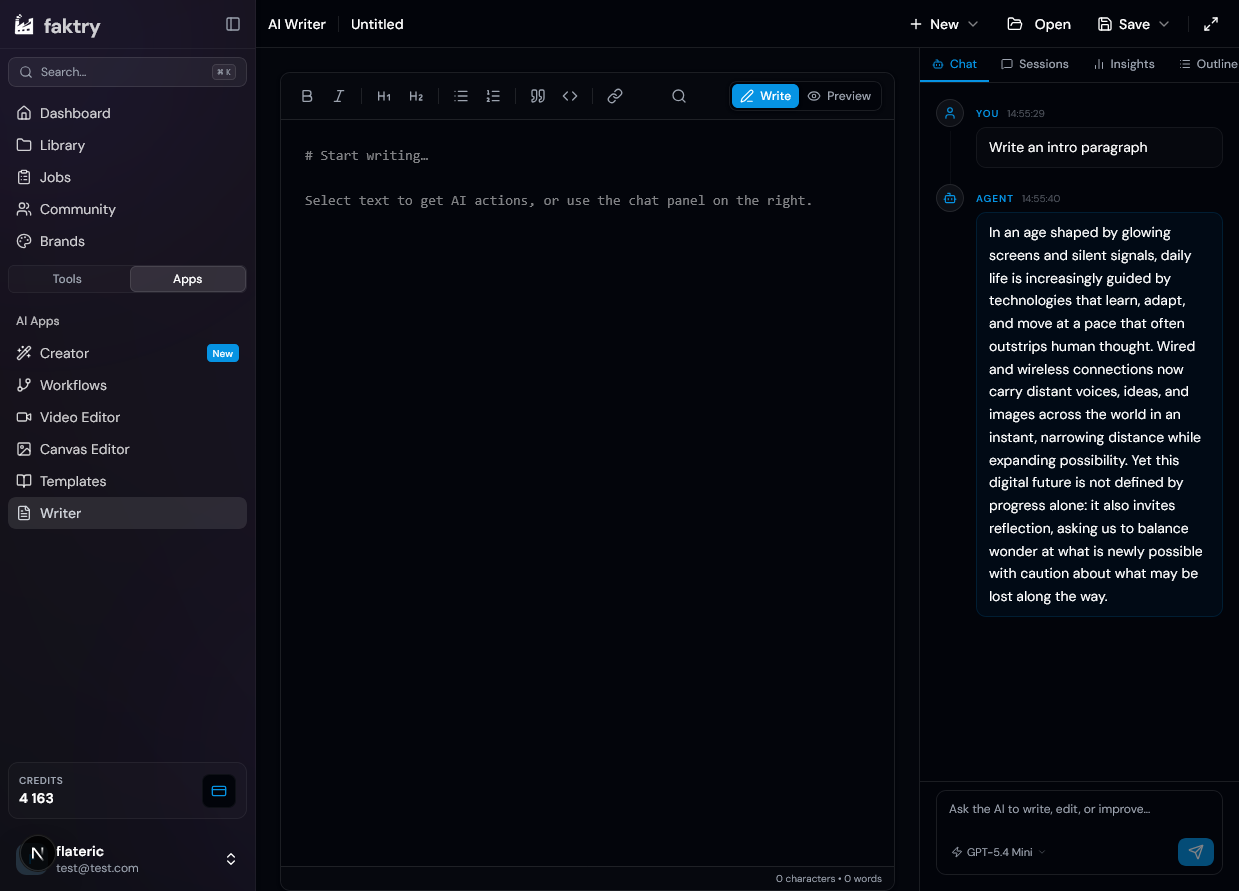Open Templates in sidebar

[127, 481]
